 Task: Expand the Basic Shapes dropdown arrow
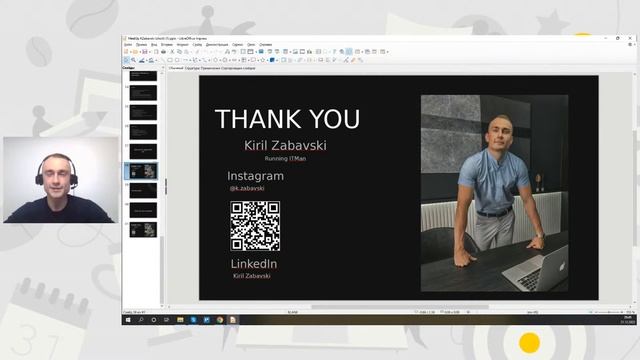click(219, 60)
